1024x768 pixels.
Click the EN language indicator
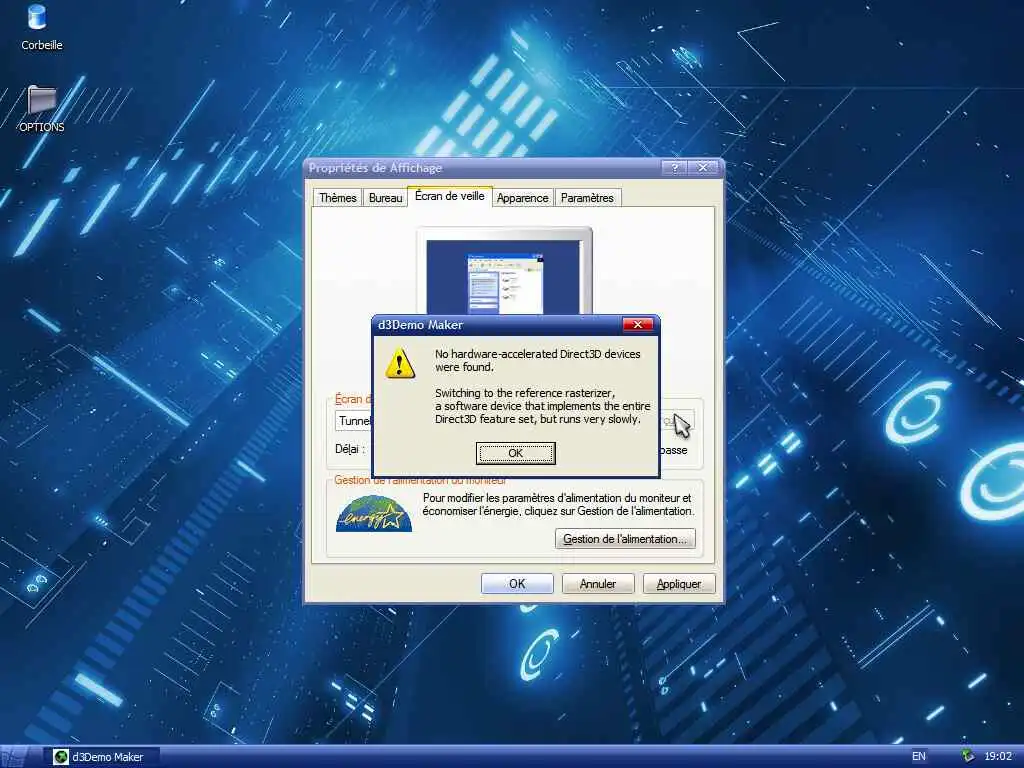click(919, 756)
